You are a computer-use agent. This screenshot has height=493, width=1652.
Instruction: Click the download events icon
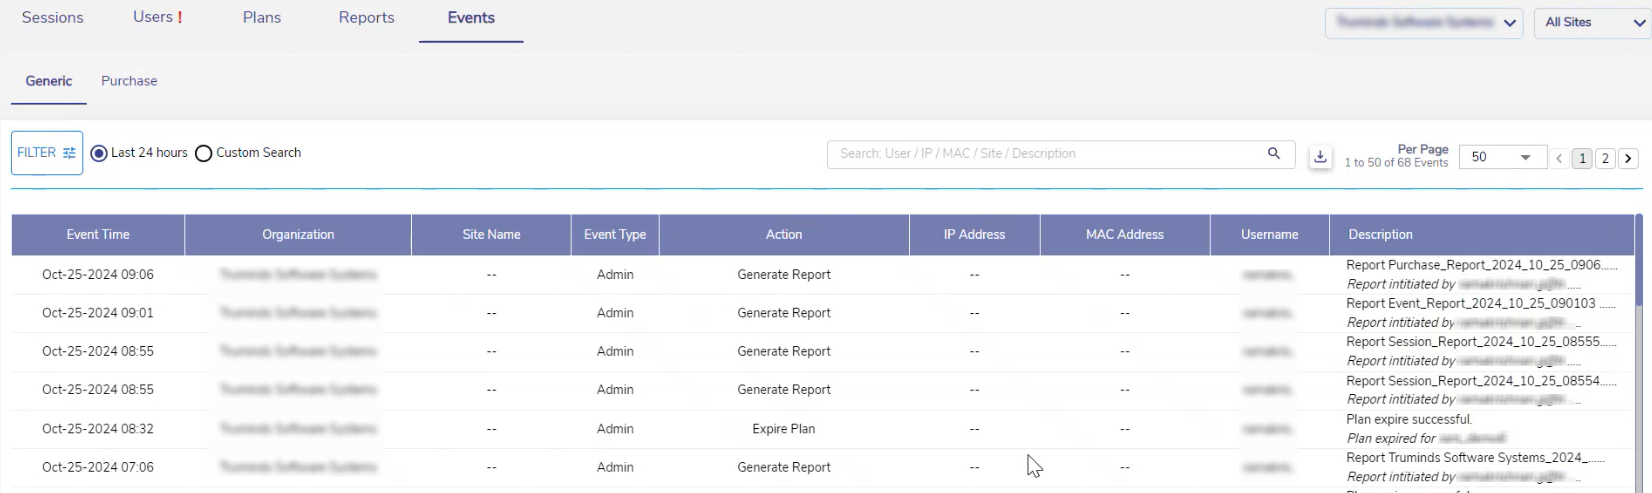tap(1320, 156)
